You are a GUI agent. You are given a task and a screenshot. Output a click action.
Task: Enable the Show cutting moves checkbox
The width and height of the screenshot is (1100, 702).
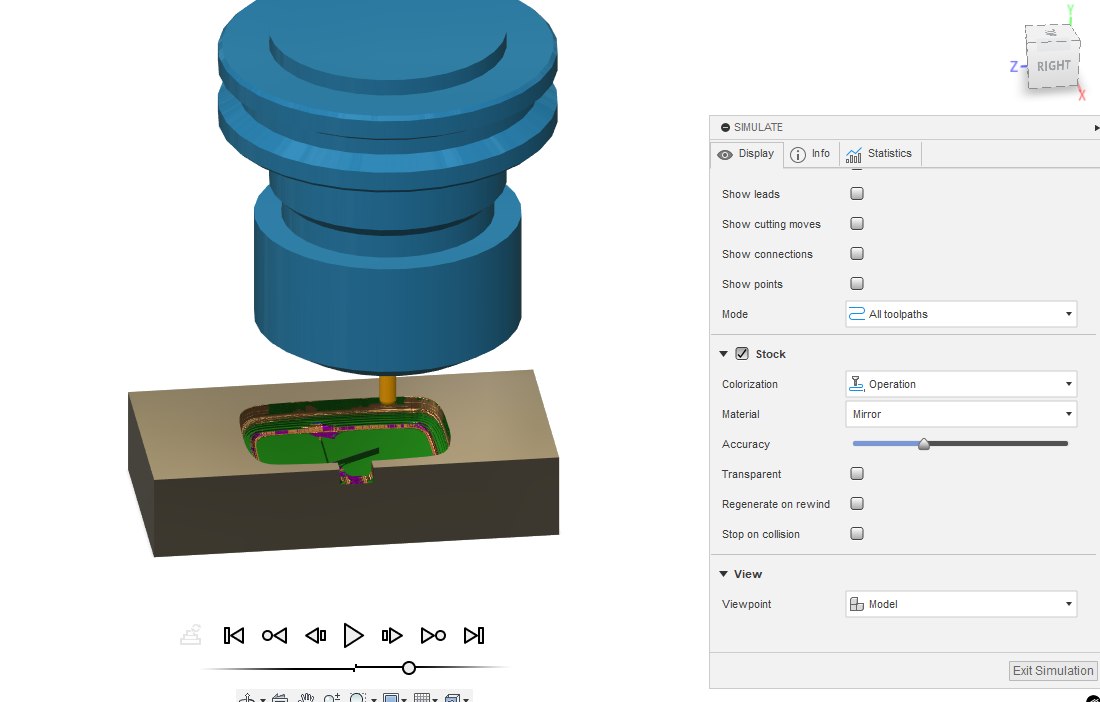tap(857, 224)
